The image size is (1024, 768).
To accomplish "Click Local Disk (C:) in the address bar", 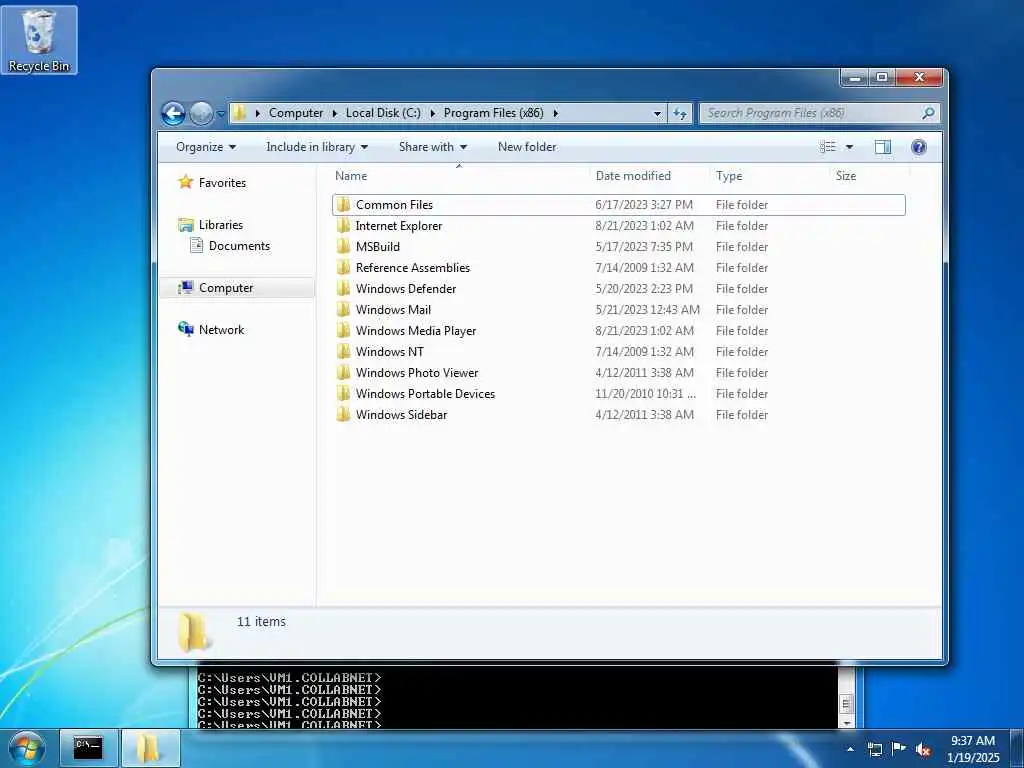I will click(x=383, y=113).
